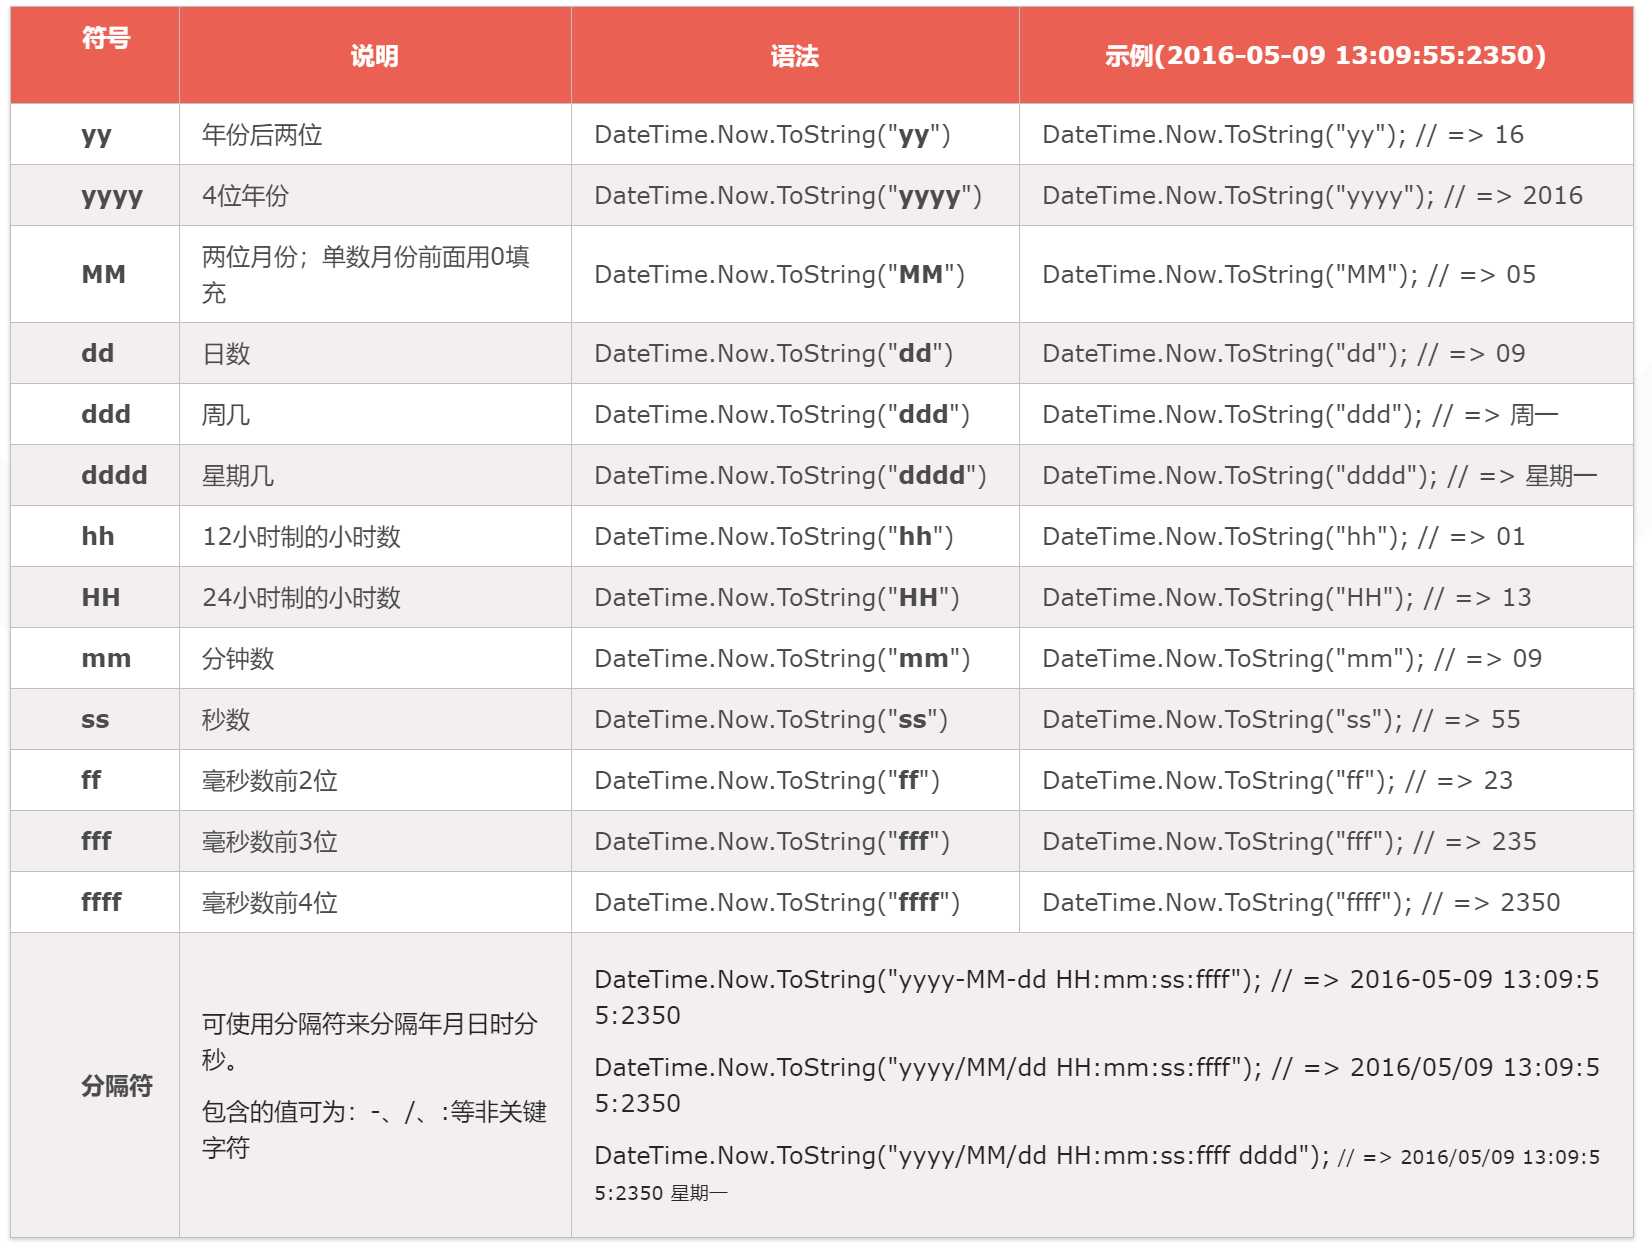The width and height of the screenshot is (1652, 1255).
Task: Click example with ToString("ffff"); => 2350
Action: 1301,902
